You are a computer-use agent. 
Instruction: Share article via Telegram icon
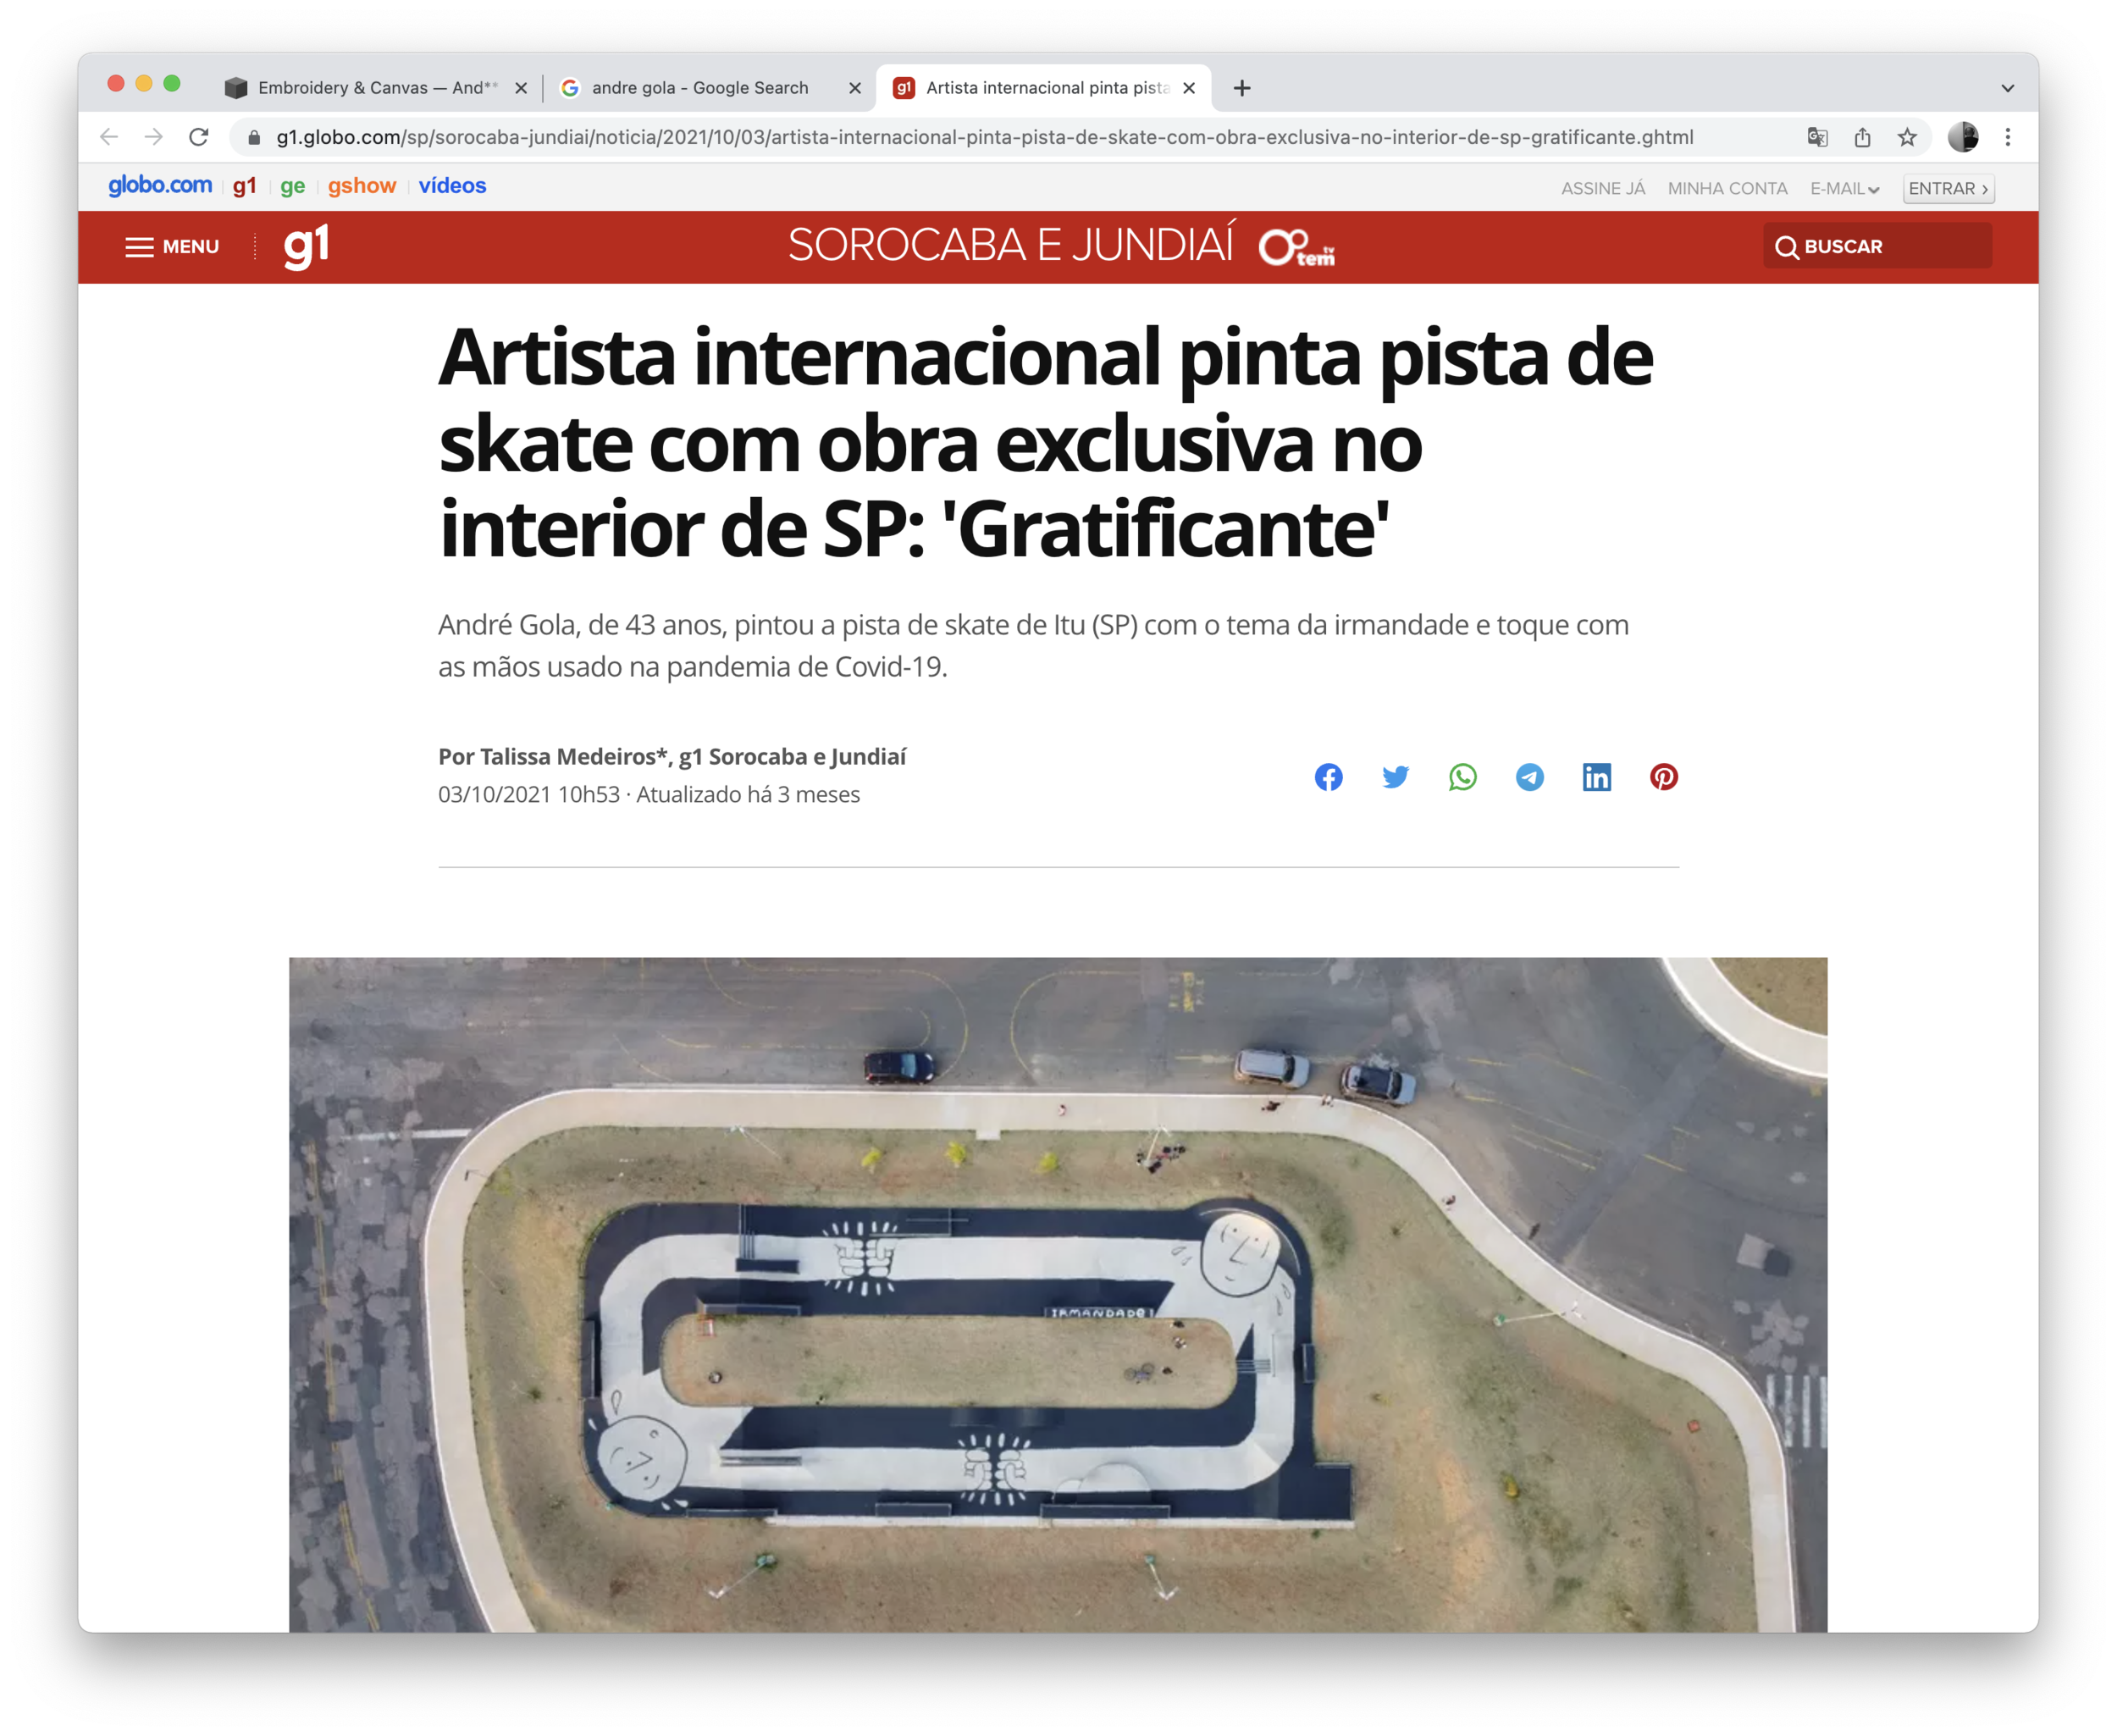1529,777
